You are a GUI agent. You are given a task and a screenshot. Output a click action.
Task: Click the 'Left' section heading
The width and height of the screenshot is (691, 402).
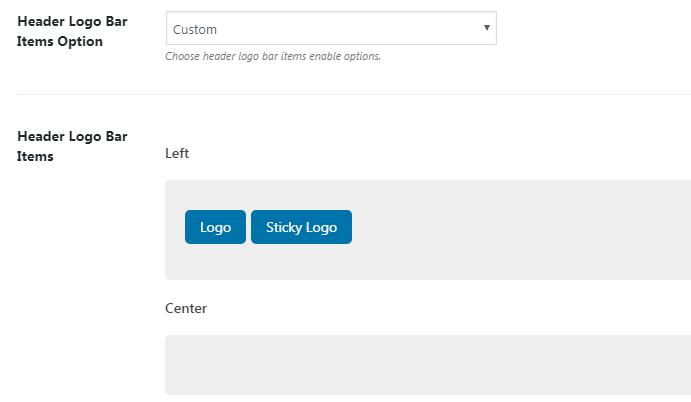[177, 153]
